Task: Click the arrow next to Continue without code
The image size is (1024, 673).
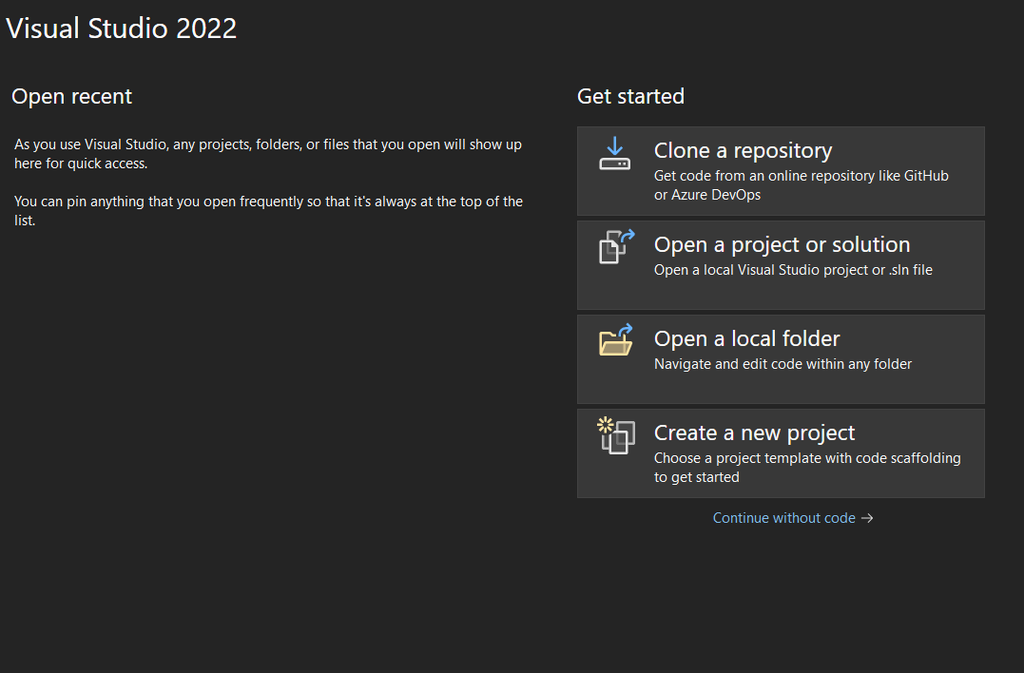Action: click(x=867, y=518)
